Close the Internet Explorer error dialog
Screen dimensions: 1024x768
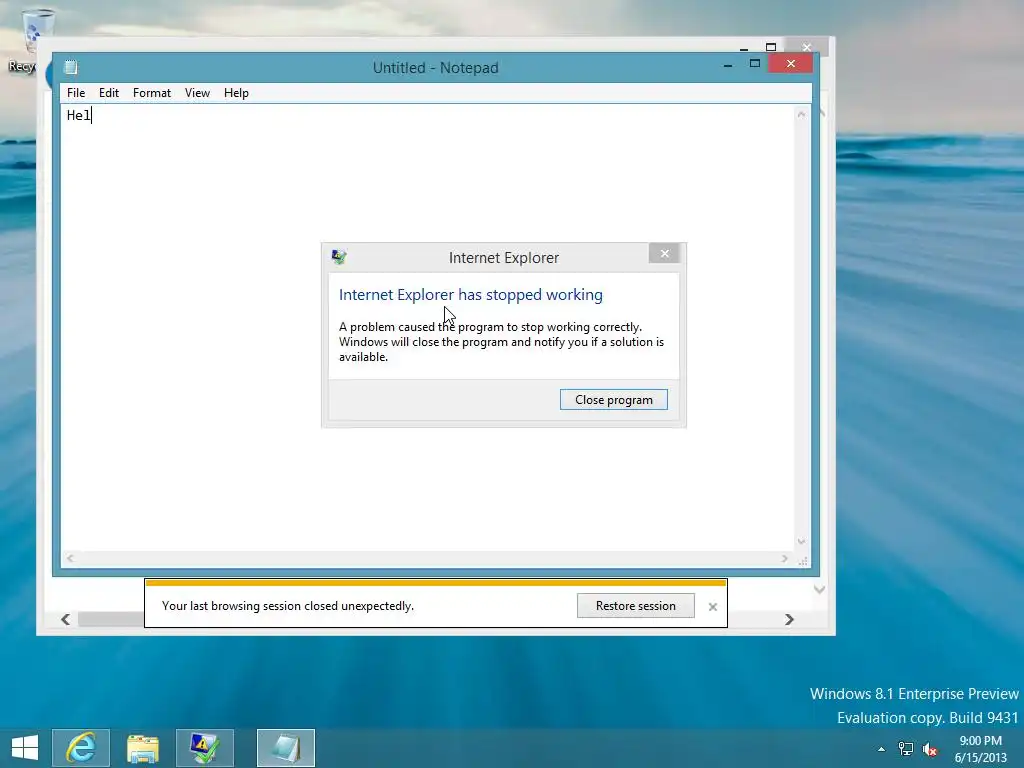(x=665, y=253)
